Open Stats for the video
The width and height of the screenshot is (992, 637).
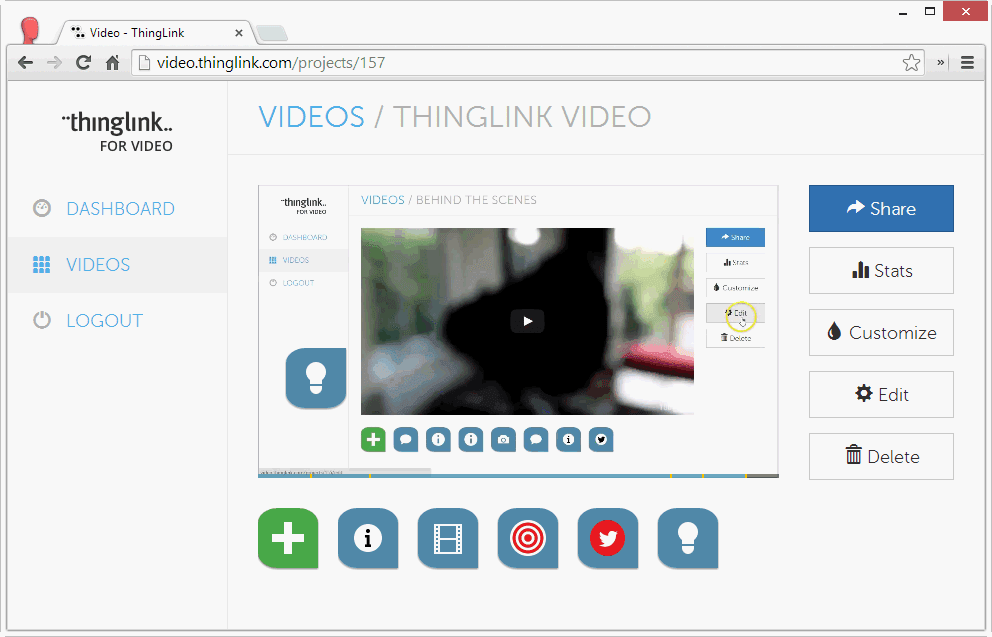[881, 270]
